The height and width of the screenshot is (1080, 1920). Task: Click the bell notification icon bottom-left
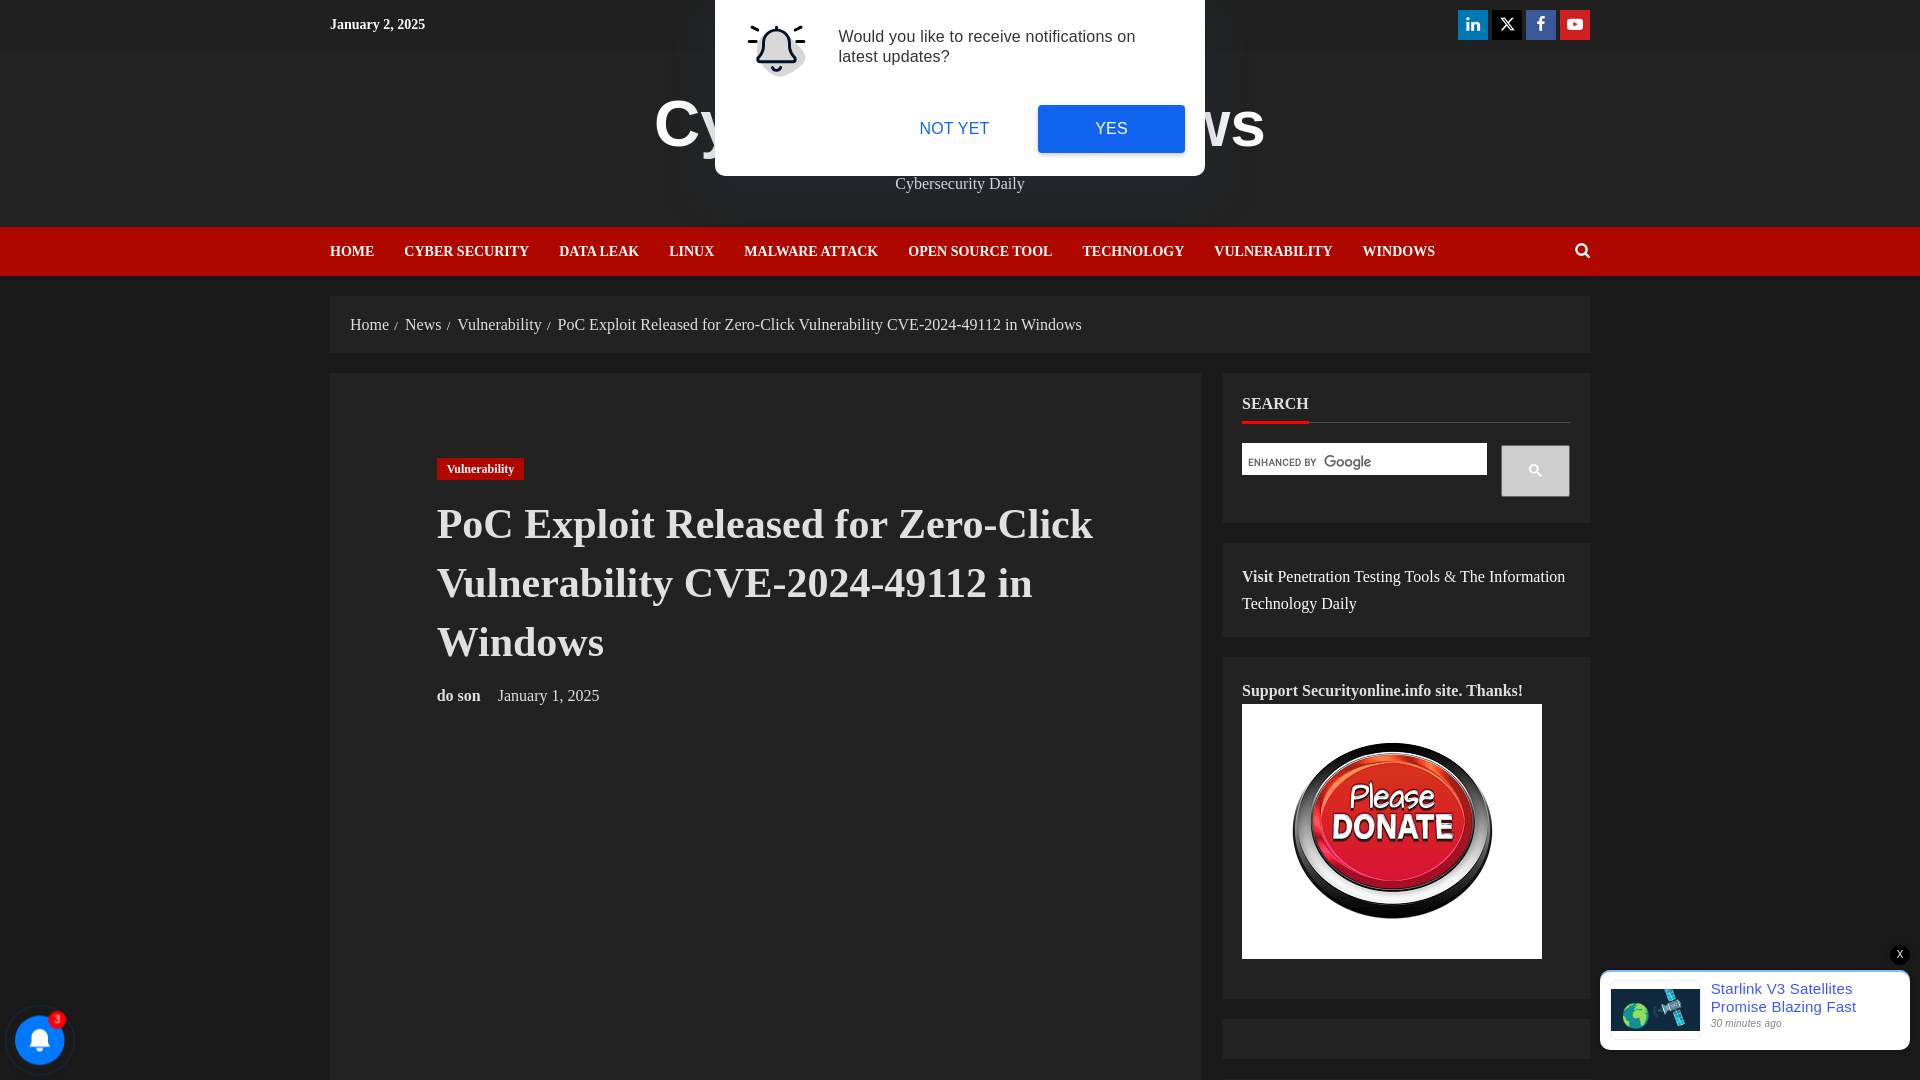click(x=40, y=1039)
